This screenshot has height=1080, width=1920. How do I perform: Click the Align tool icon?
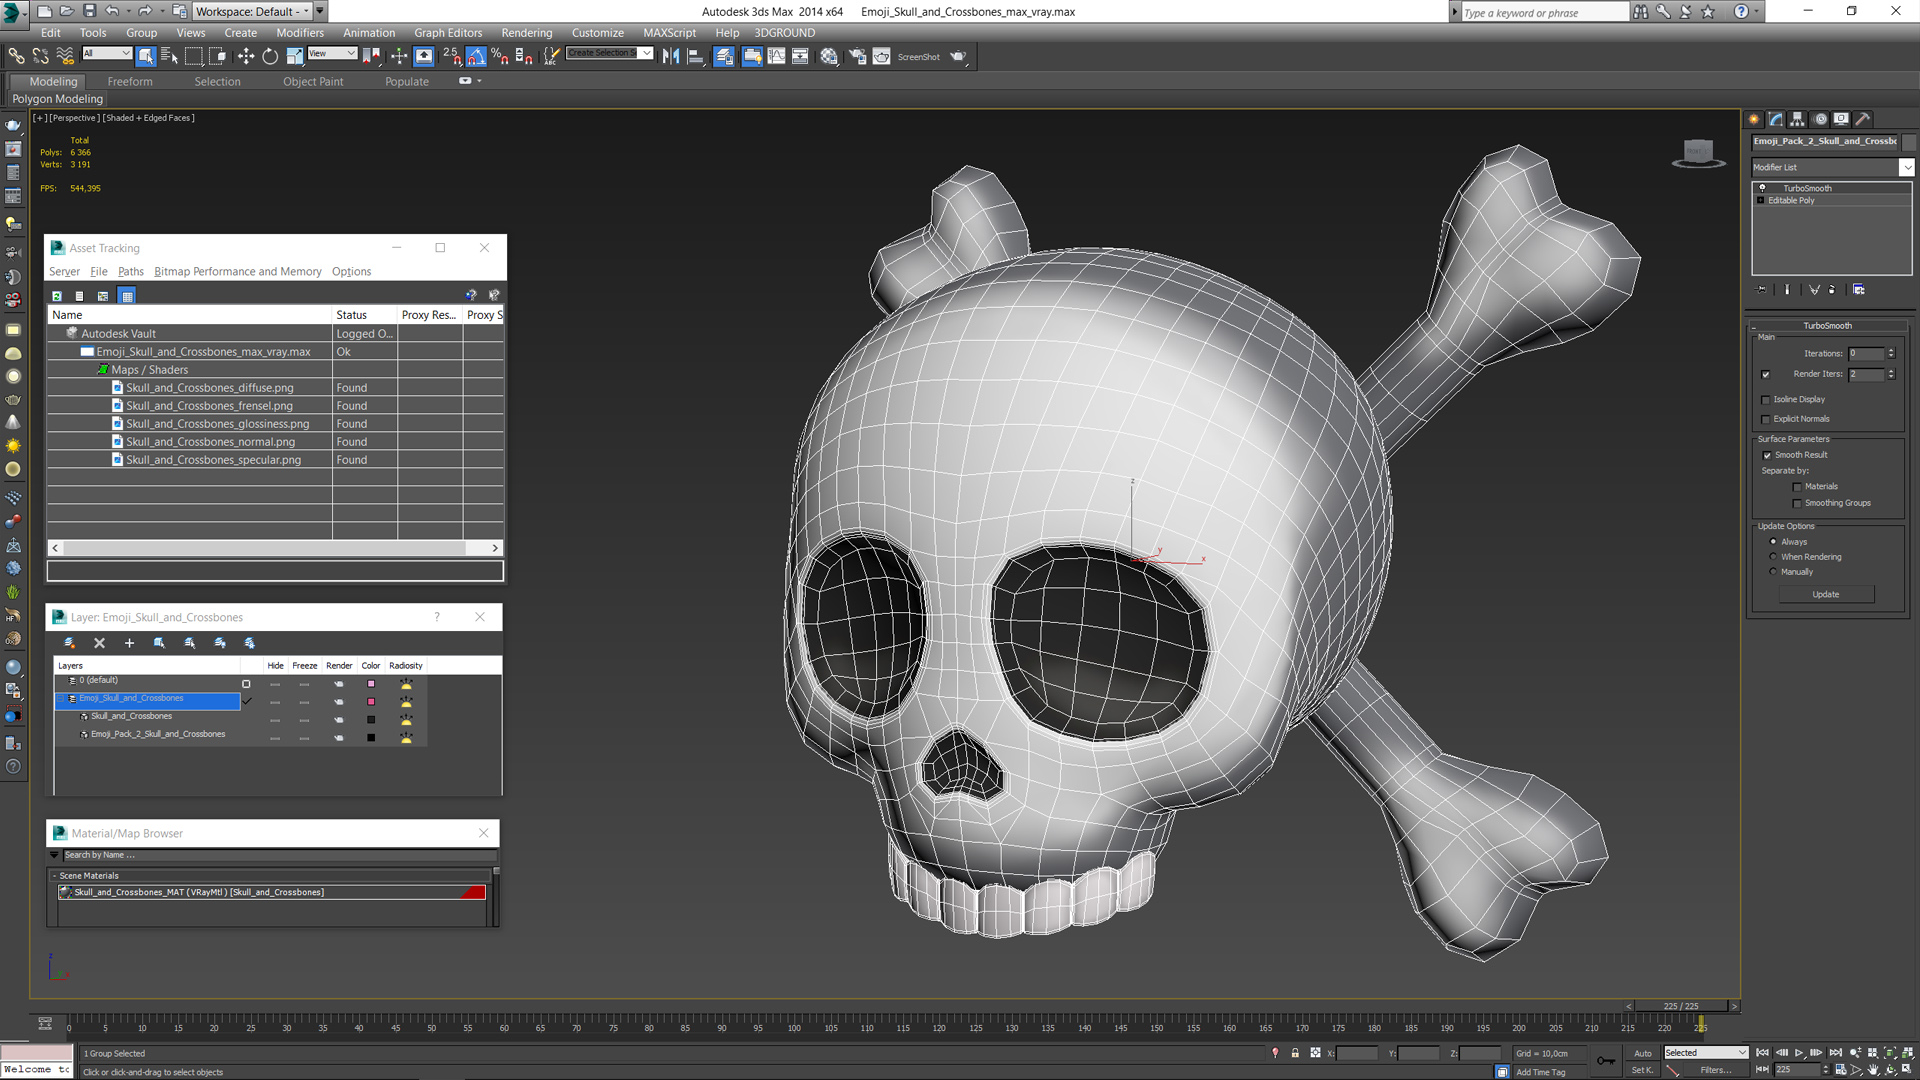point(695,56)
